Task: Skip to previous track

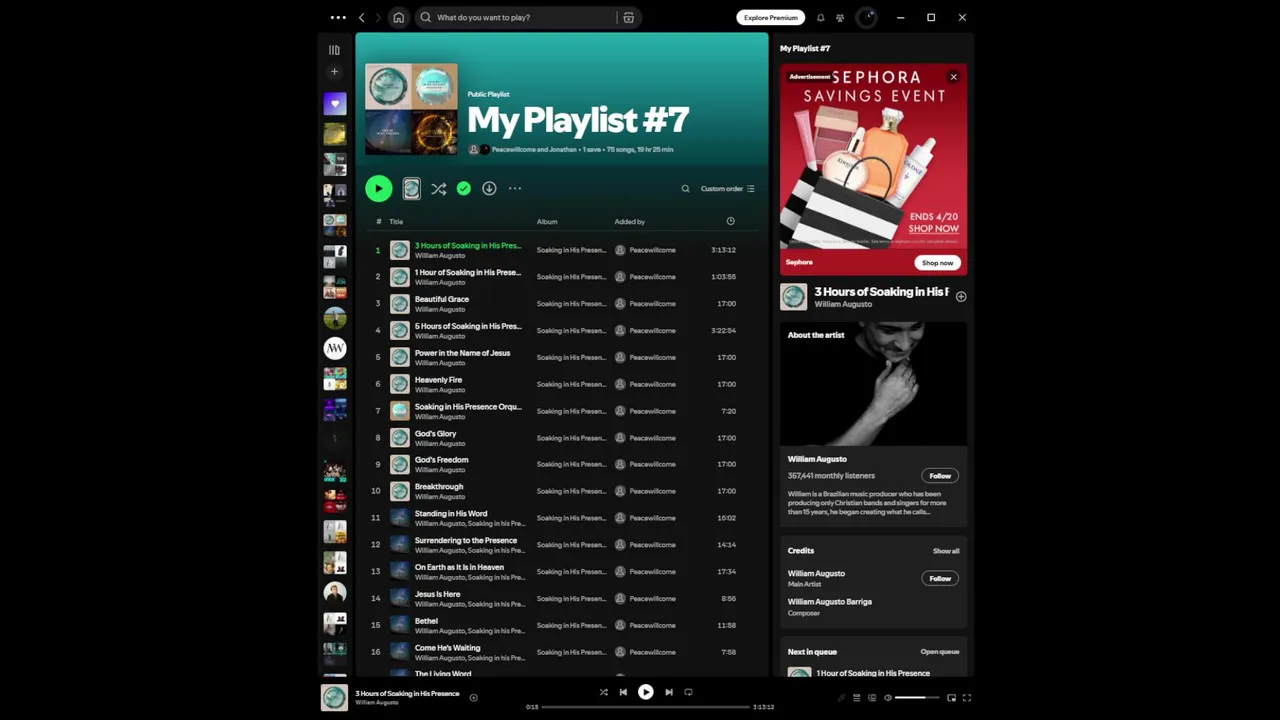Action: point(623,692)
